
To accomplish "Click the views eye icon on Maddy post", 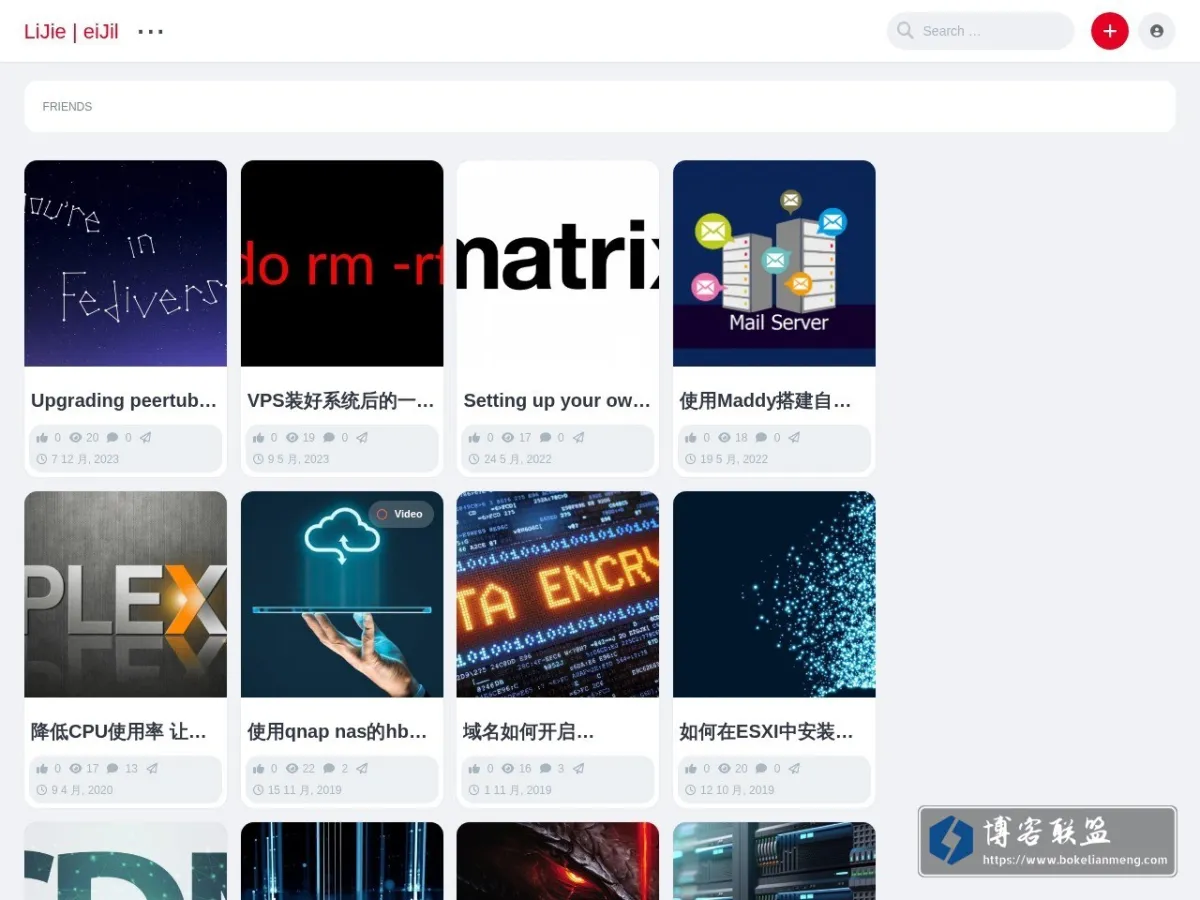I will 725,438.
